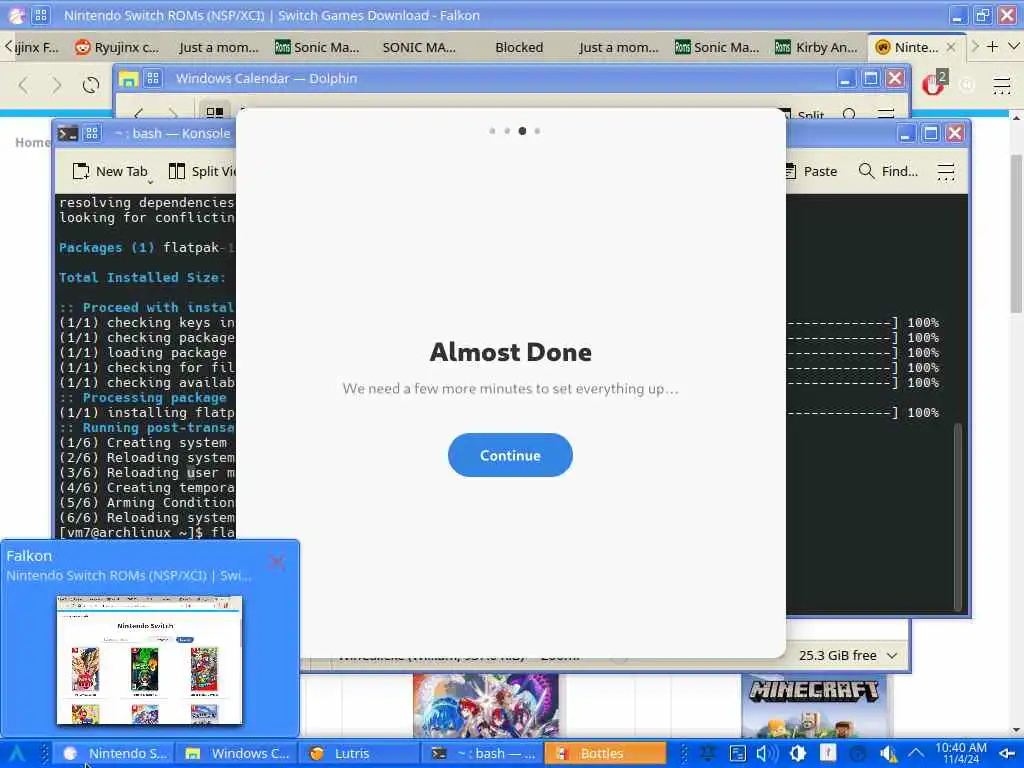Click Split View in Konsole toolbar
Viewport: 1024px width, 768px height.
[201, 171]
